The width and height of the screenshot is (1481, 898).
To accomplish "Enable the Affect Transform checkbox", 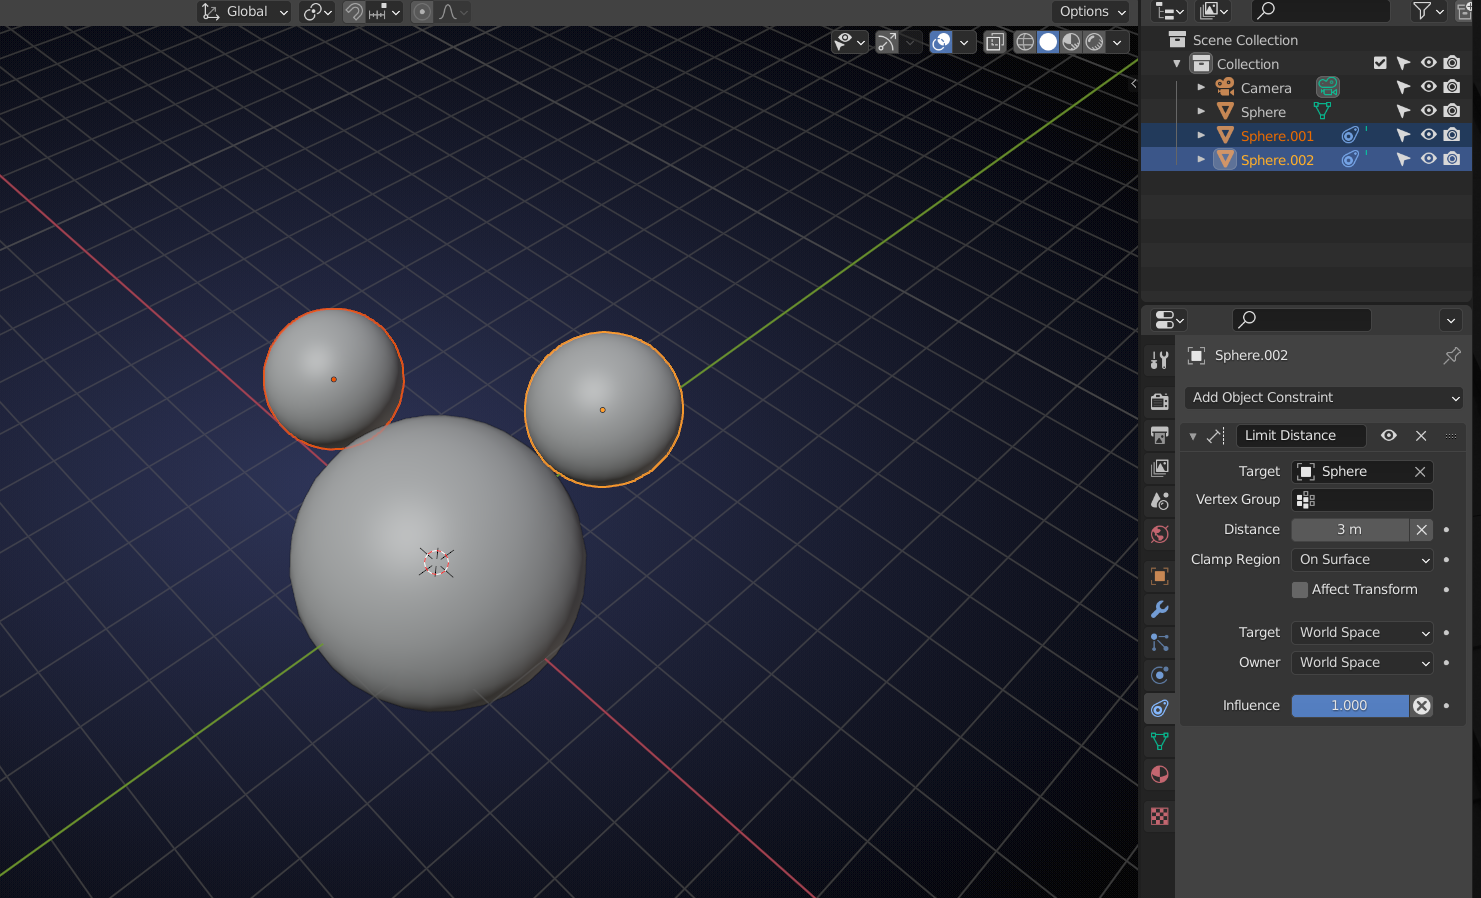I will [1300, 590].
